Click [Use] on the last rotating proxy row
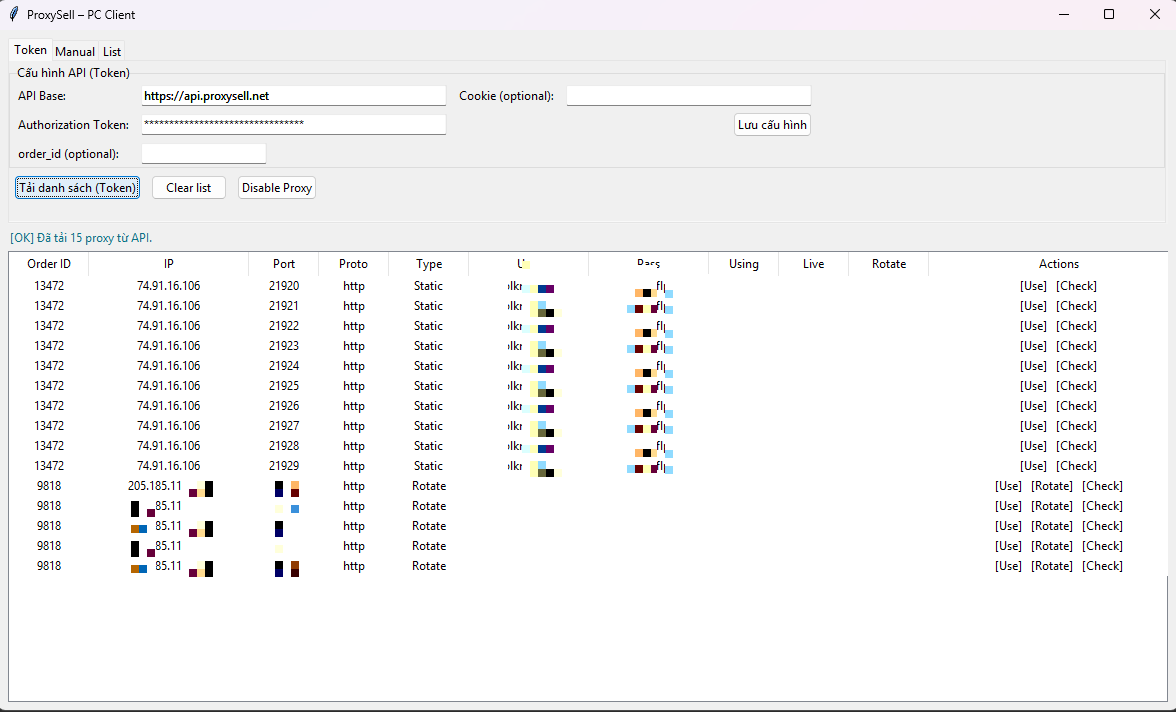 click(x=1008, y=565)
